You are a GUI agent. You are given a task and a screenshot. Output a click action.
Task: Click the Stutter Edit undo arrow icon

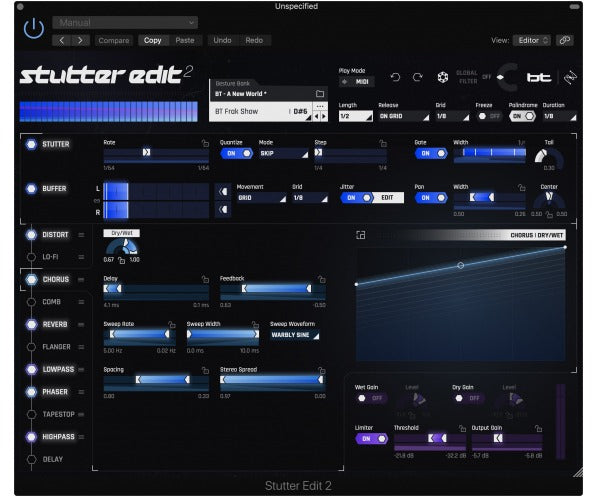395,77
